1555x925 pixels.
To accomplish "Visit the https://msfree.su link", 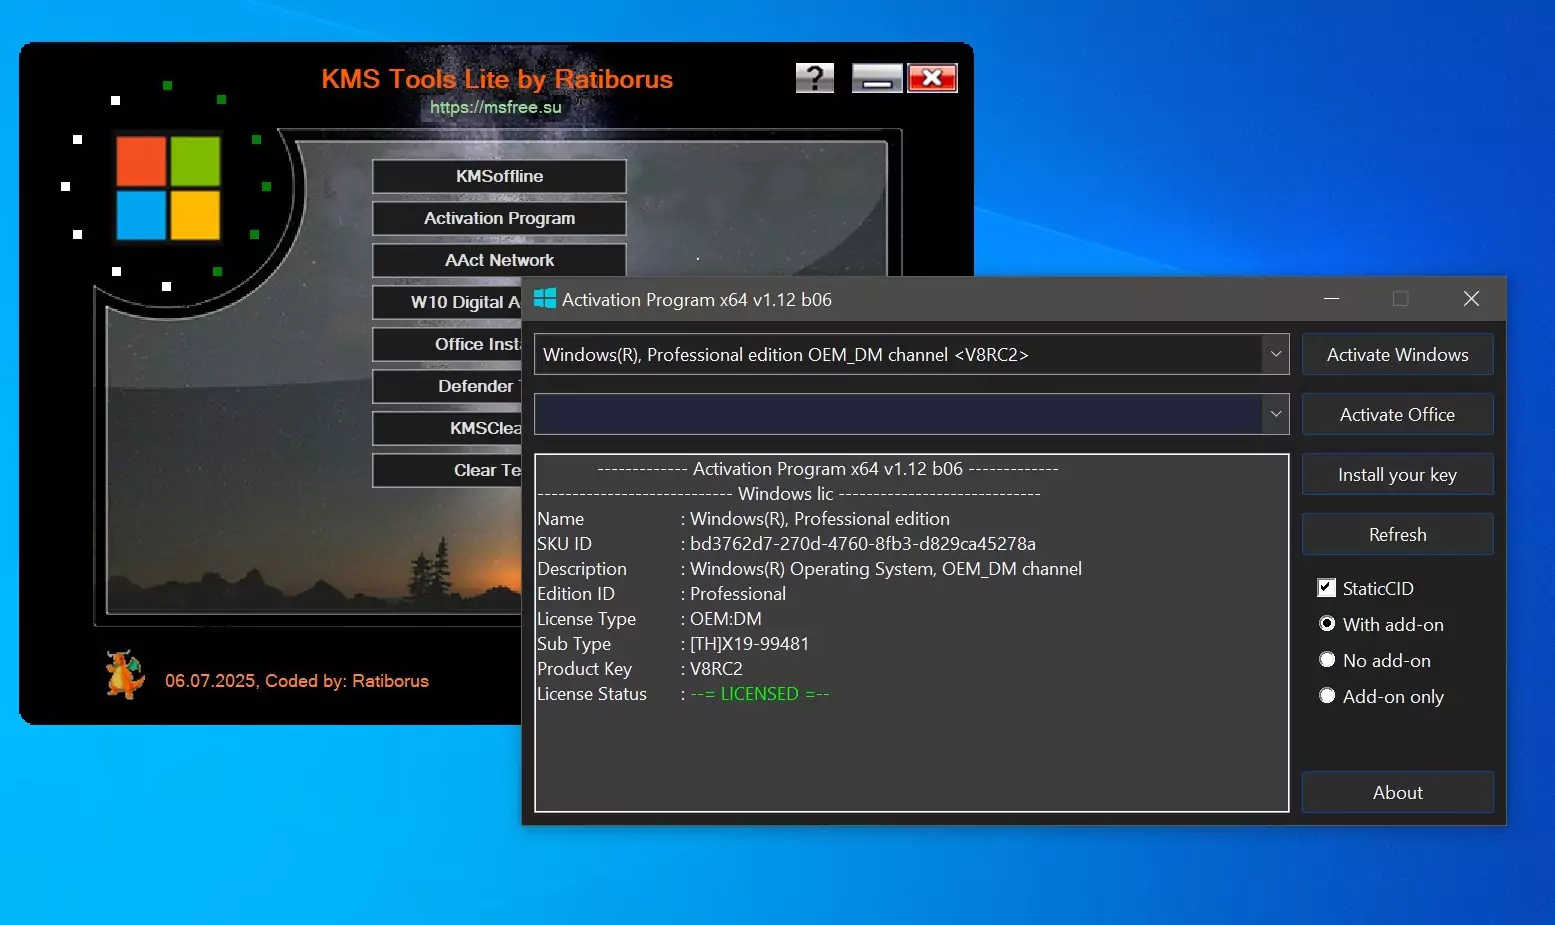I will [x=495, y=107].
